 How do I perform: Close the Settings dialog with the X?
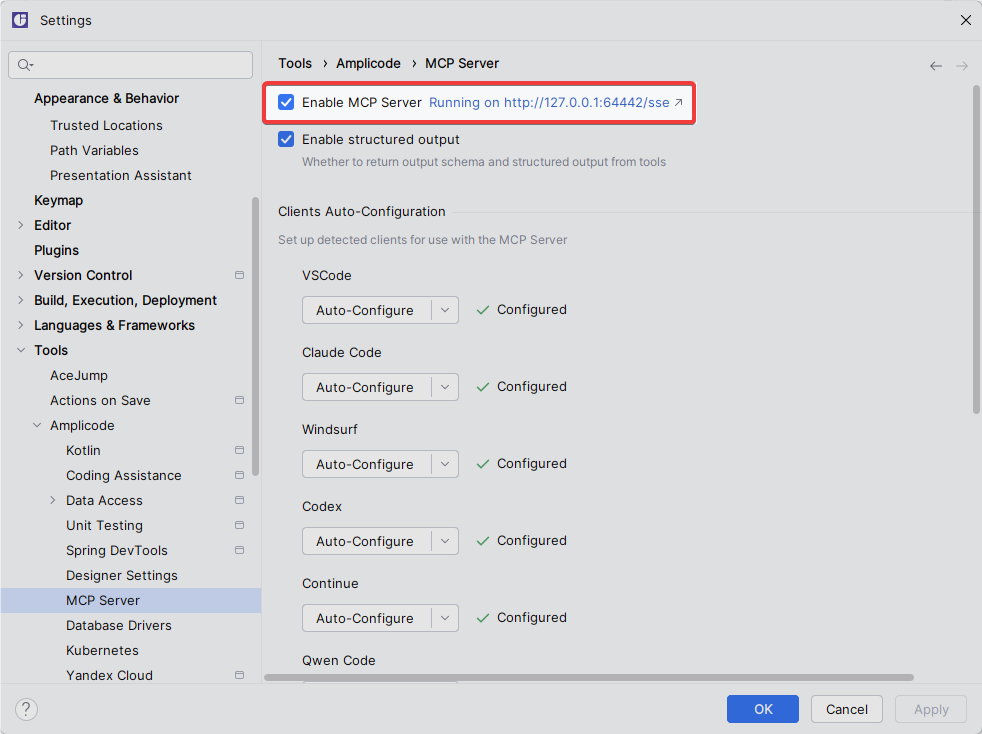click(x=965, y=20)
